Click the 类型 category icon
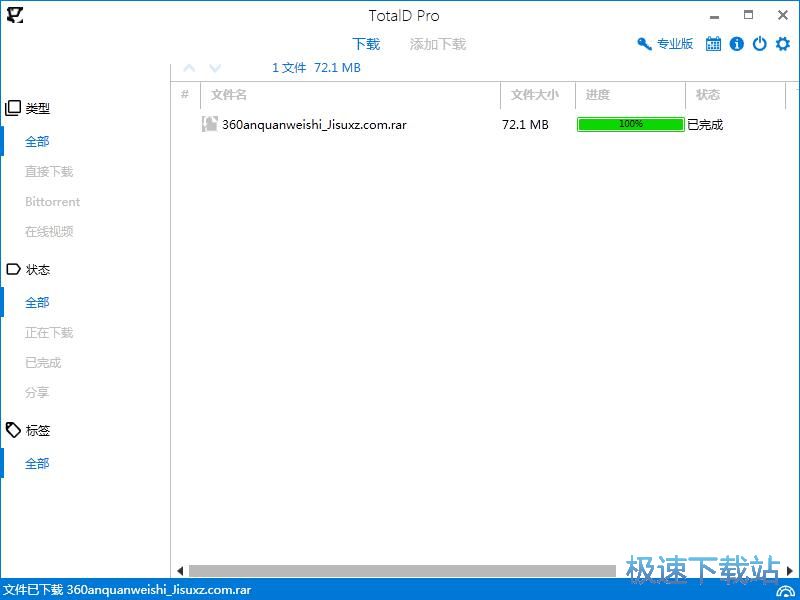 pos(13,108)
